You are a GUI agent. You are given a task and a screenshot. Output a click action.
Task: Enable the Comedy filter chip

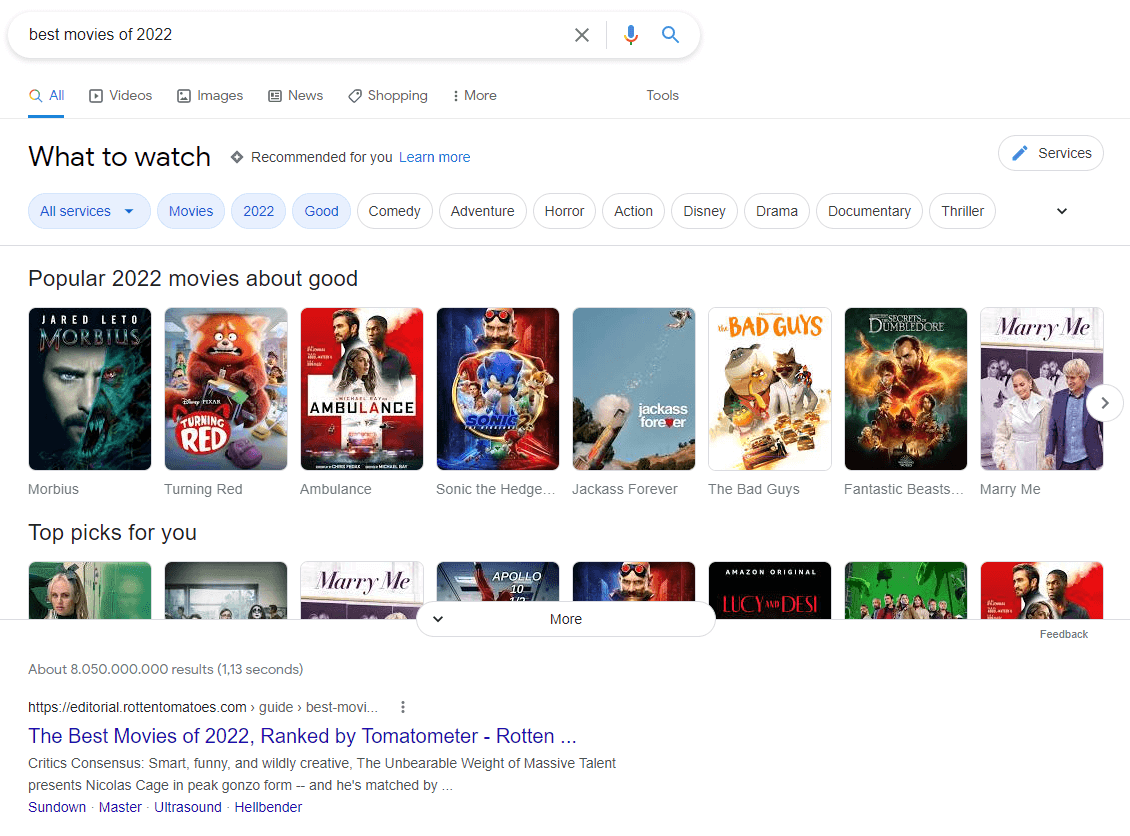pyautogui.click(x=394, y=211)
